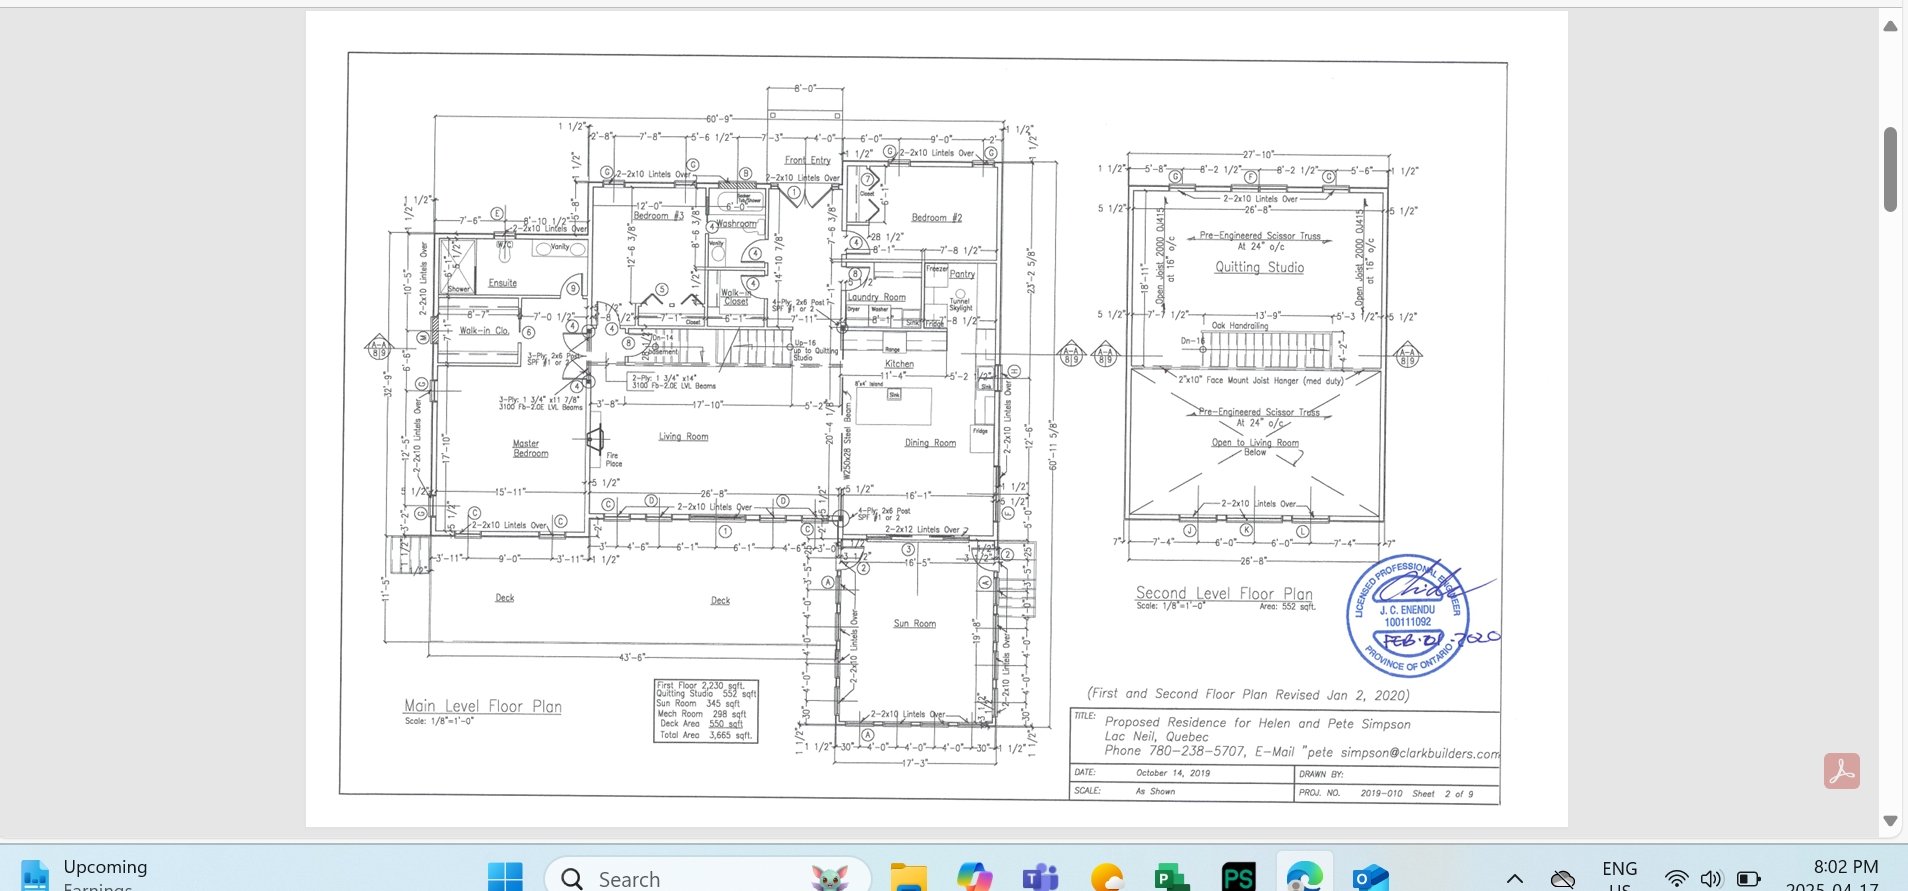The height and width of the screenshot is (891, 1908).
Task: Click the scrollbar up arrow
Action: [x=1890, y=26]
